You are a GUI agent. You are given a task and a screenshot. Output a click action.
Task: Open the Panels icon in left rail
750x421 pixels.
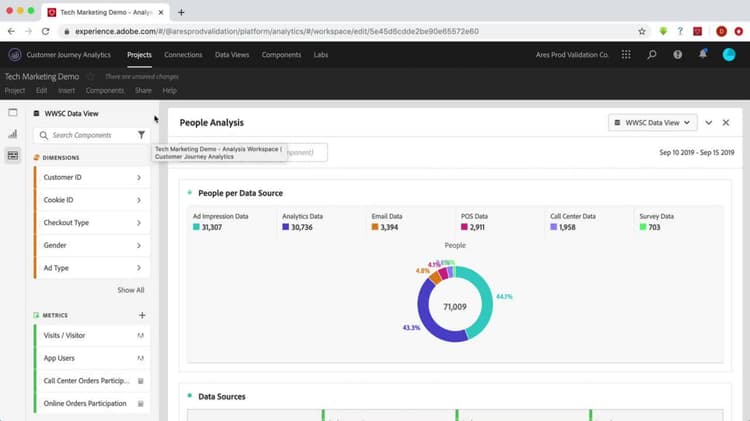(x=13, y=112)
